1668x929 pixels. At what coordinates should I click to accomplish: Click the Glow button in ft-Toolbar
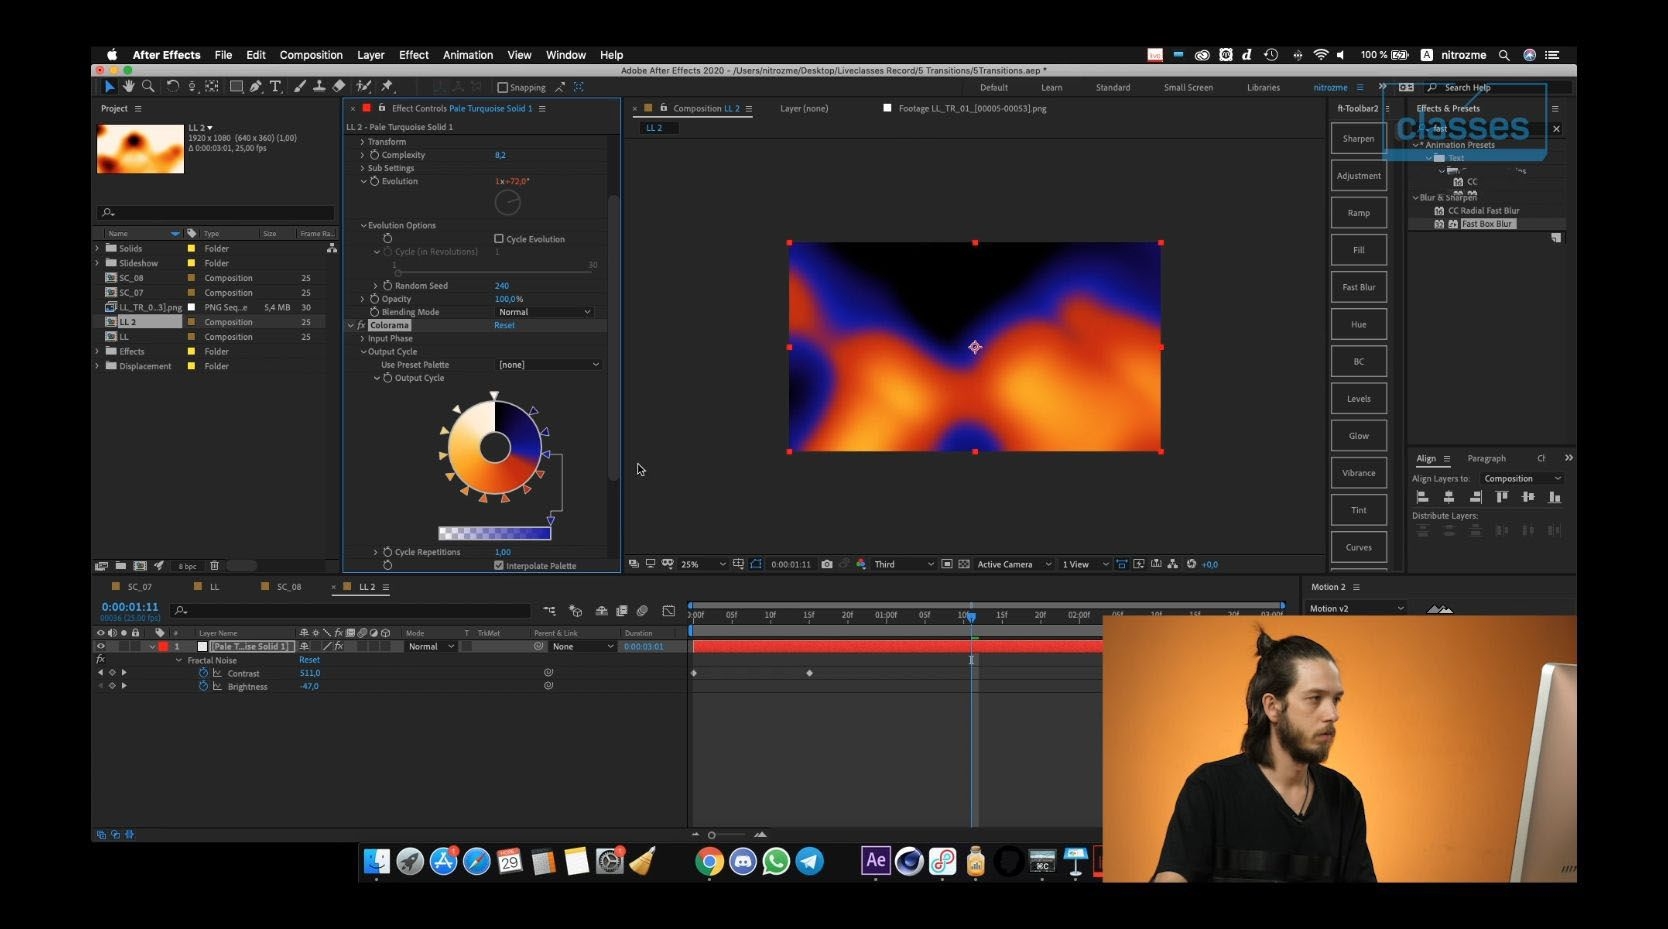tap(1358, 435)
